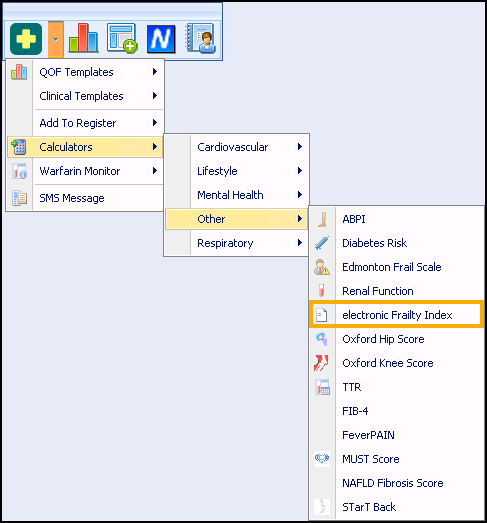The height and width of the screenshot is (523, 487).
Task: Open the Clinical Templates submenu arrow
Action: click(155, 96)
